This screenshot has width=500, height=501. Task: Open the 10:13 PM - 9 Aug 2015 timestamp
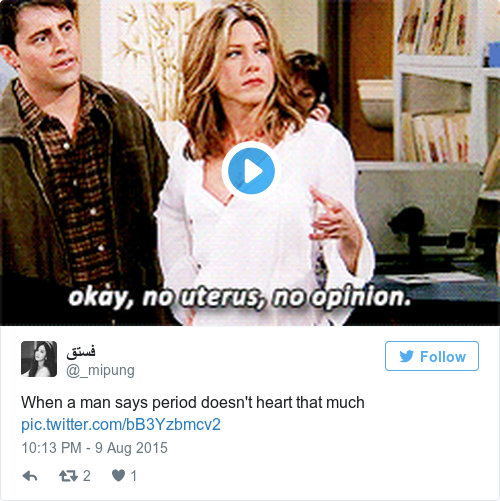[x=94, y=448]
